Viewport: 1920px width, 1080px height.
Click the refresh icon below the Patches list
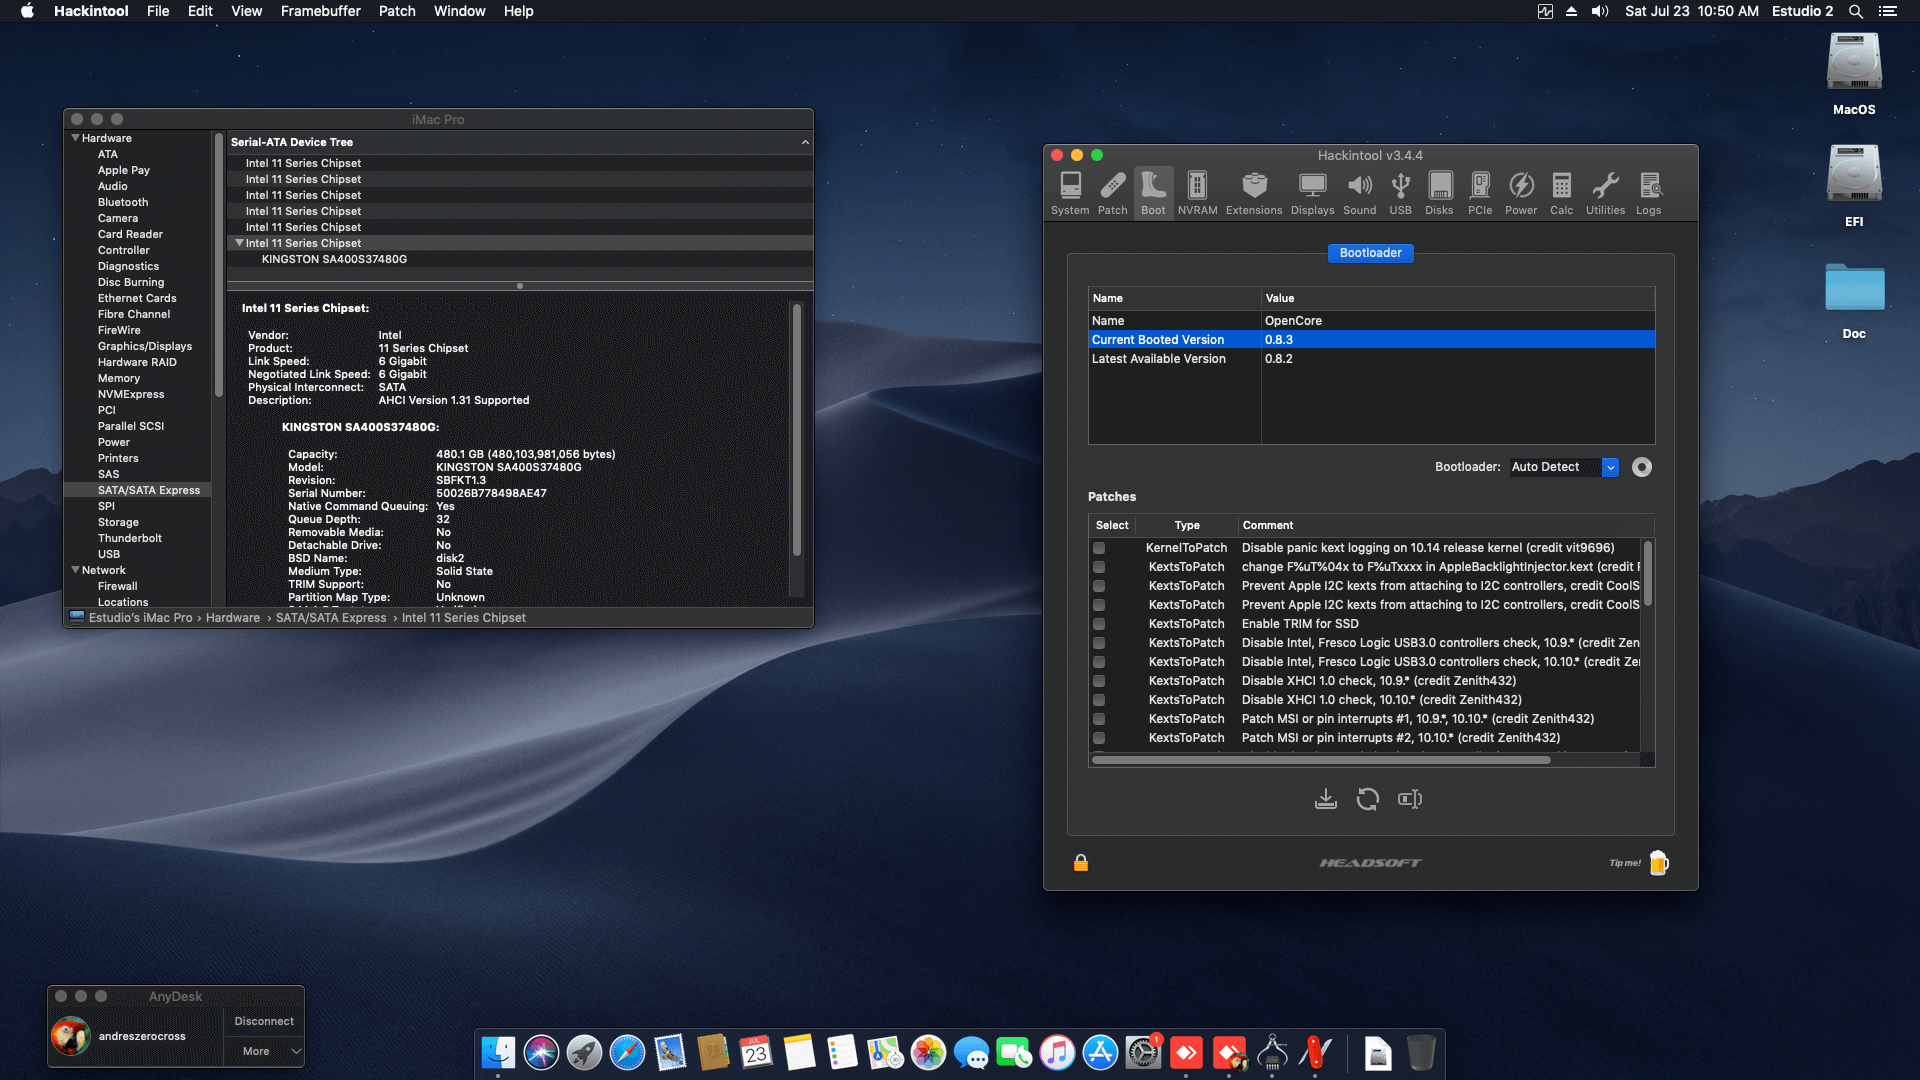1367,799
